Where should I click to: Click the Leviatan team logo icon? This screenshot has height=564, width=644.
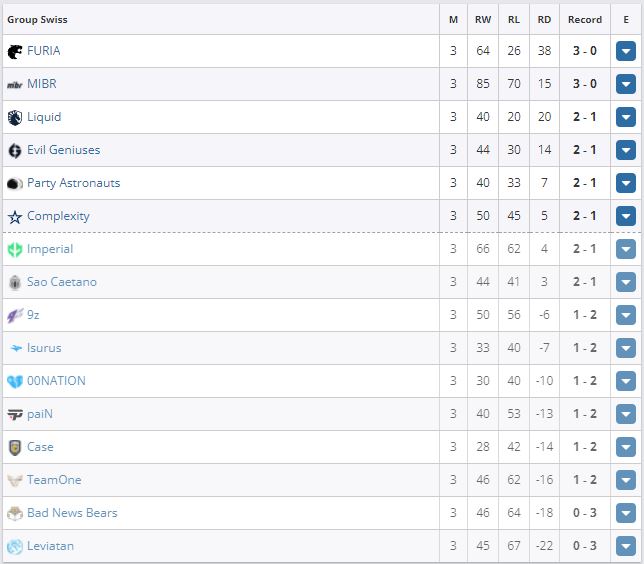(x=15, y=546)
